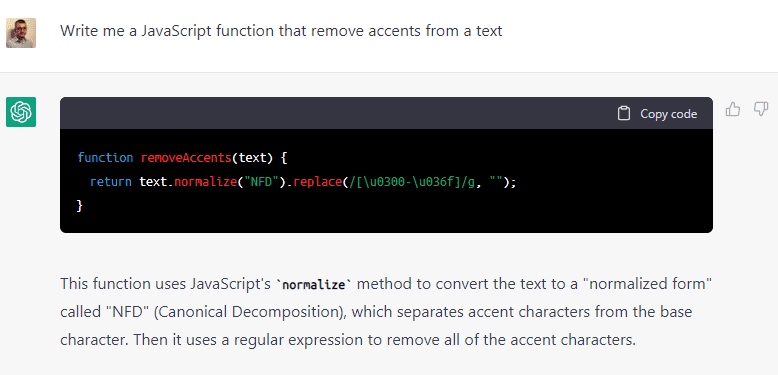
Task: Click the user profile photo avatar
Action: coord(21,33)
